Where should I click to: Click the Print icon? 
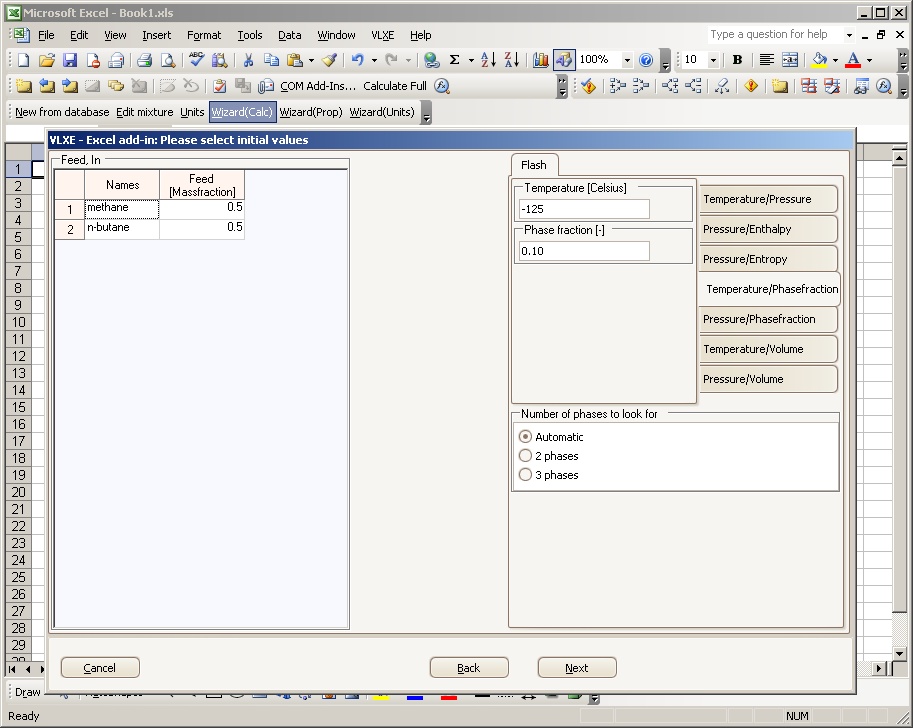tap(144, 59)
